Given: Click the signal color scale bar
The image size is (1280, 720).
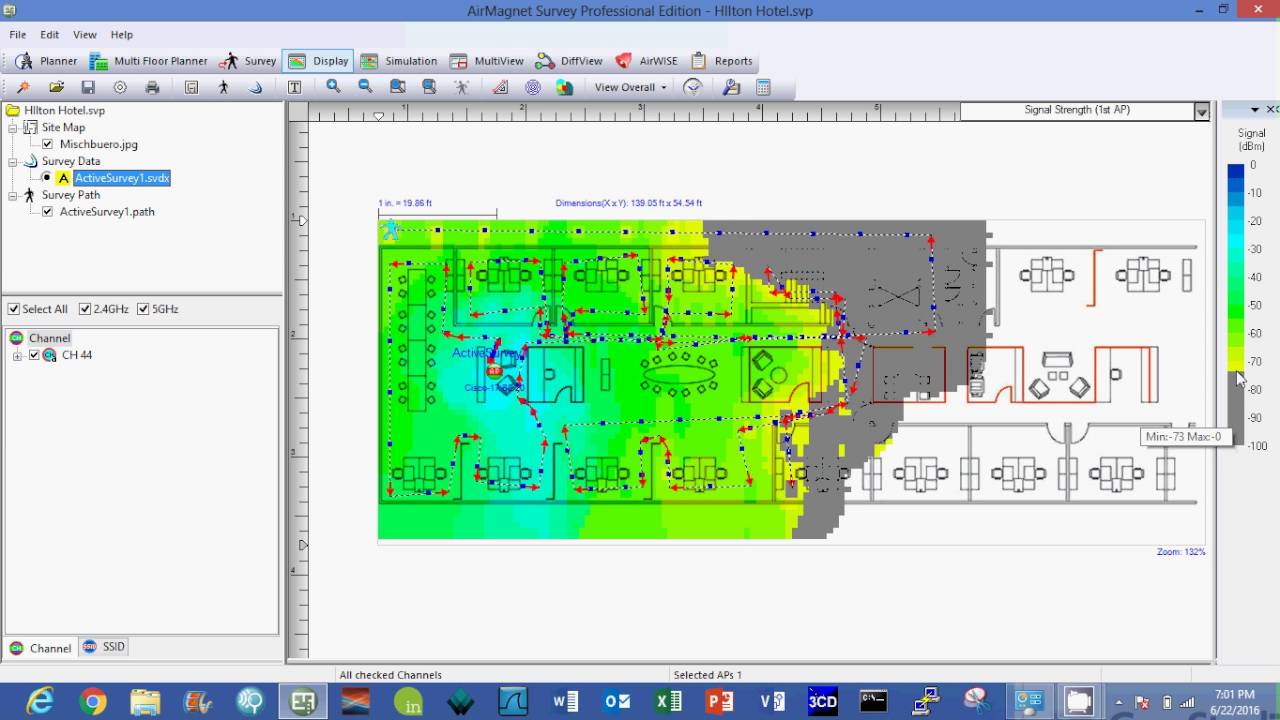Looking at the screenshot, I should click(1236, 305).
